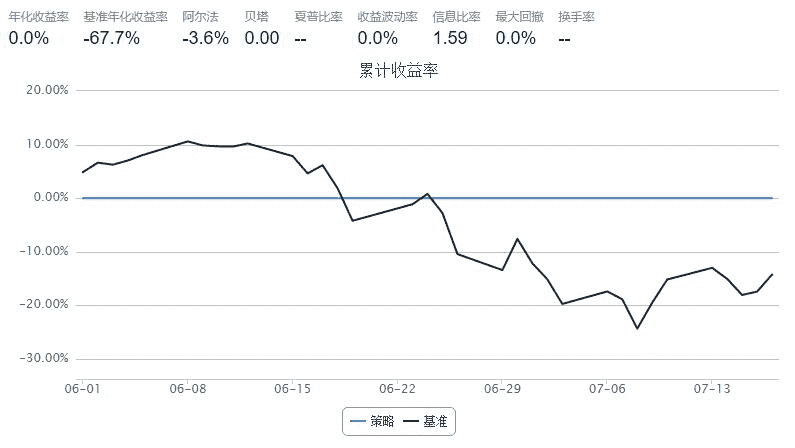The height and width of the screenshot is (448, 795).
Task: Select the 年化收益率 metric label
Action: [38, 17]
